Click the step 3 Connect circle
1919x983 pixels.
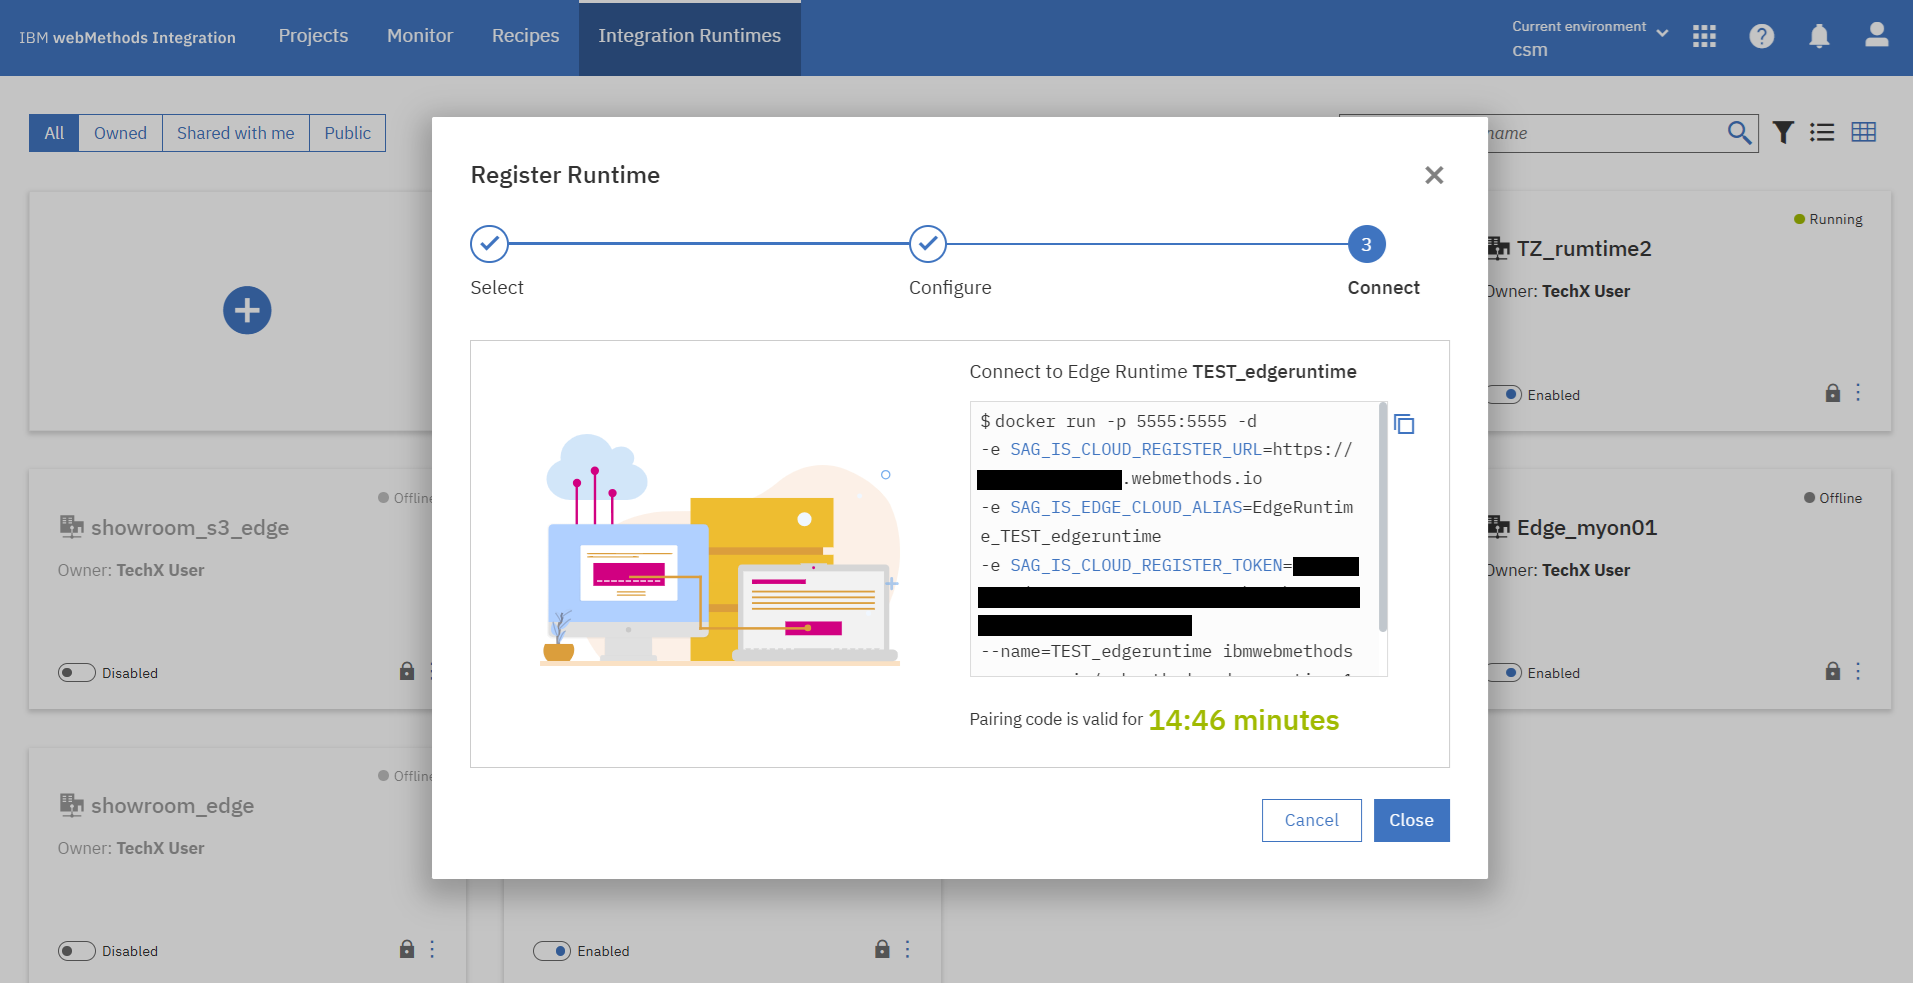tap(1367, 244)
